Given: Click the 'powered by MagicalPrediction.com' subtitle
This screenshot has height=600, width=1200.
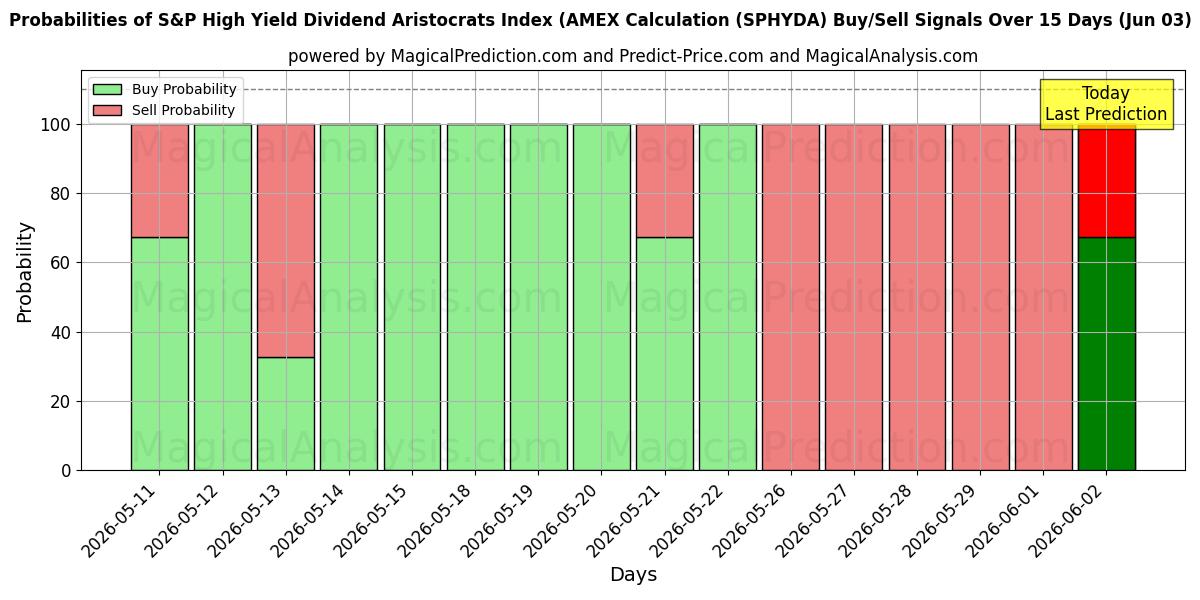Looking at the screenshot, I should 633,56.
